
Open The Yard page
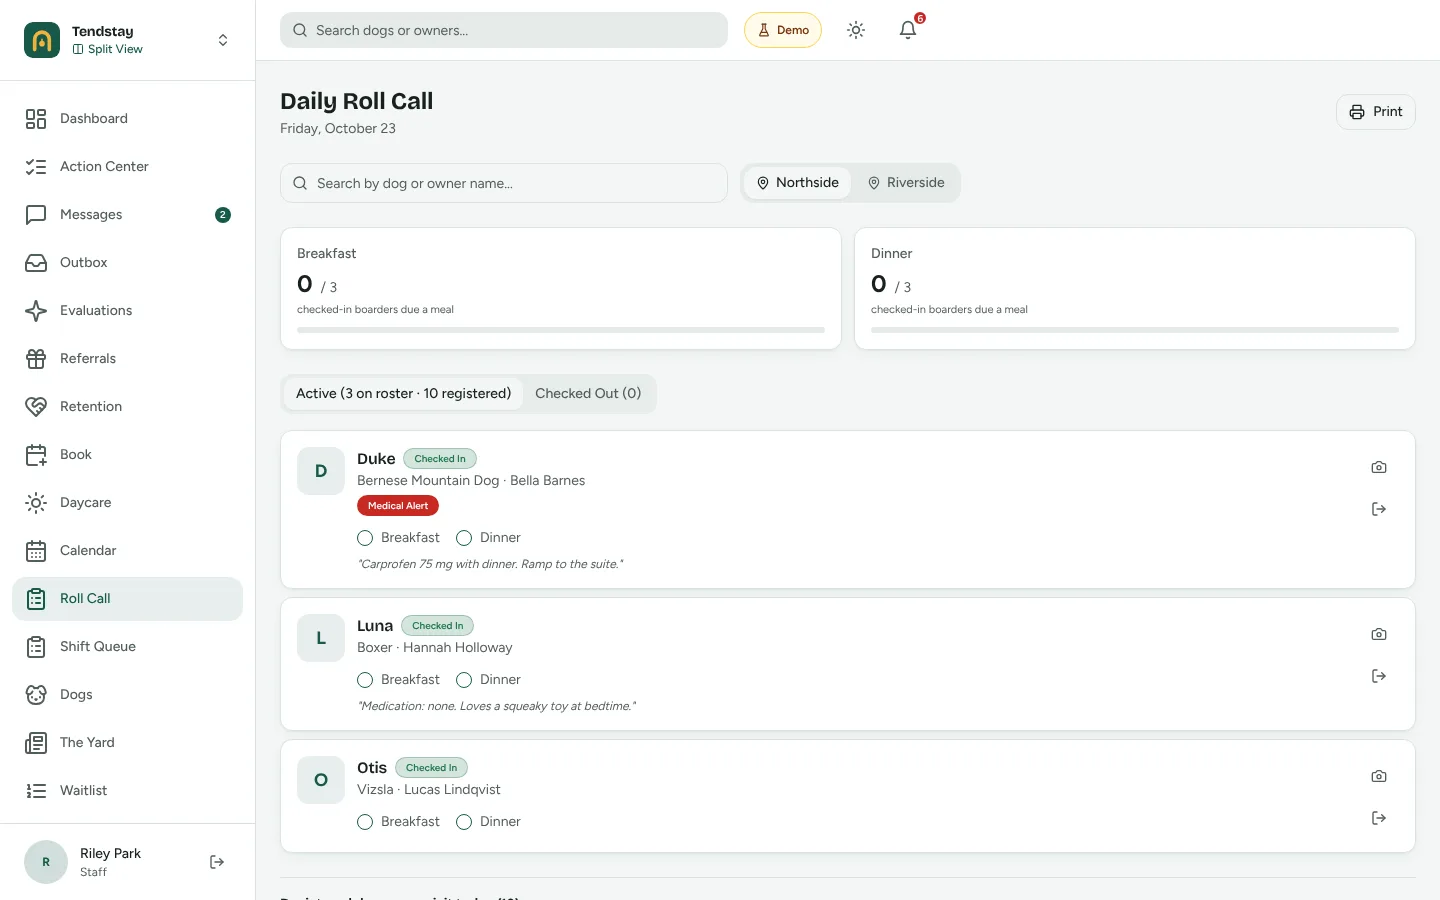click(x=127, y=743)
